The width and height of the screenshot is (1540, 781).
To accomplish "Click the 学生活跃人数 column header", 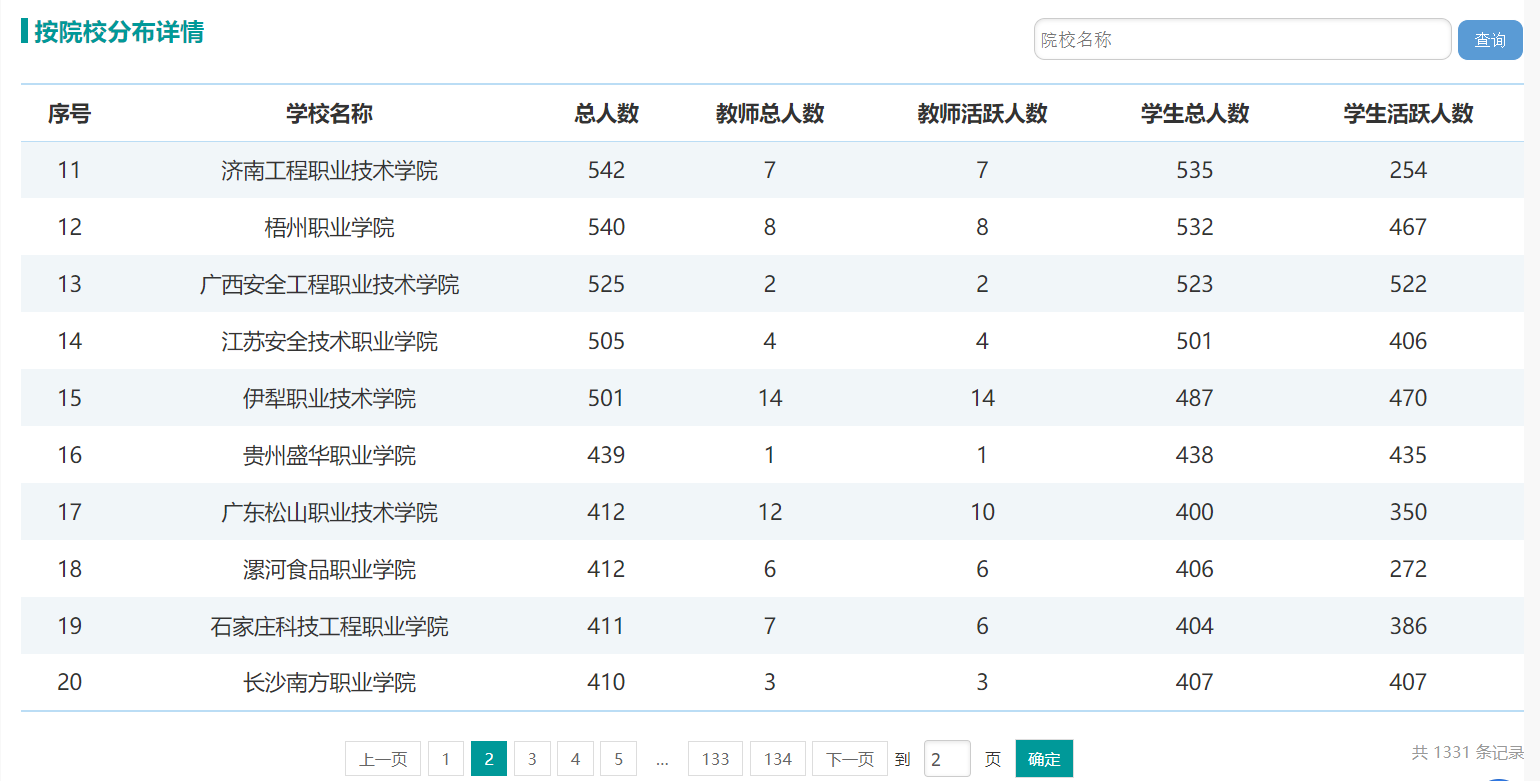I will tap(1408, 114).
